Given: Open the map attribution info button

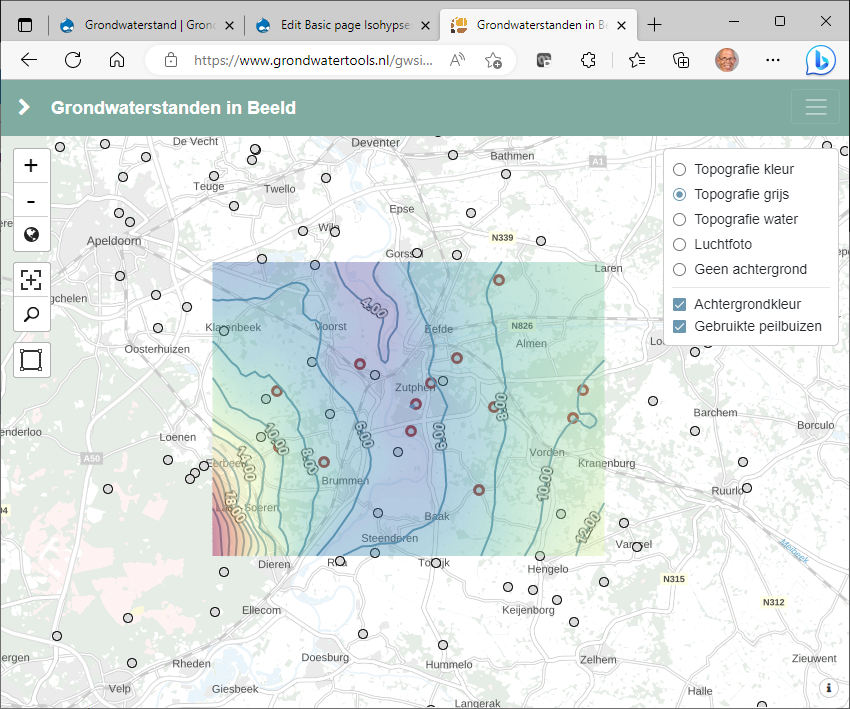Looking at the screenshot, I should [828, 688].
